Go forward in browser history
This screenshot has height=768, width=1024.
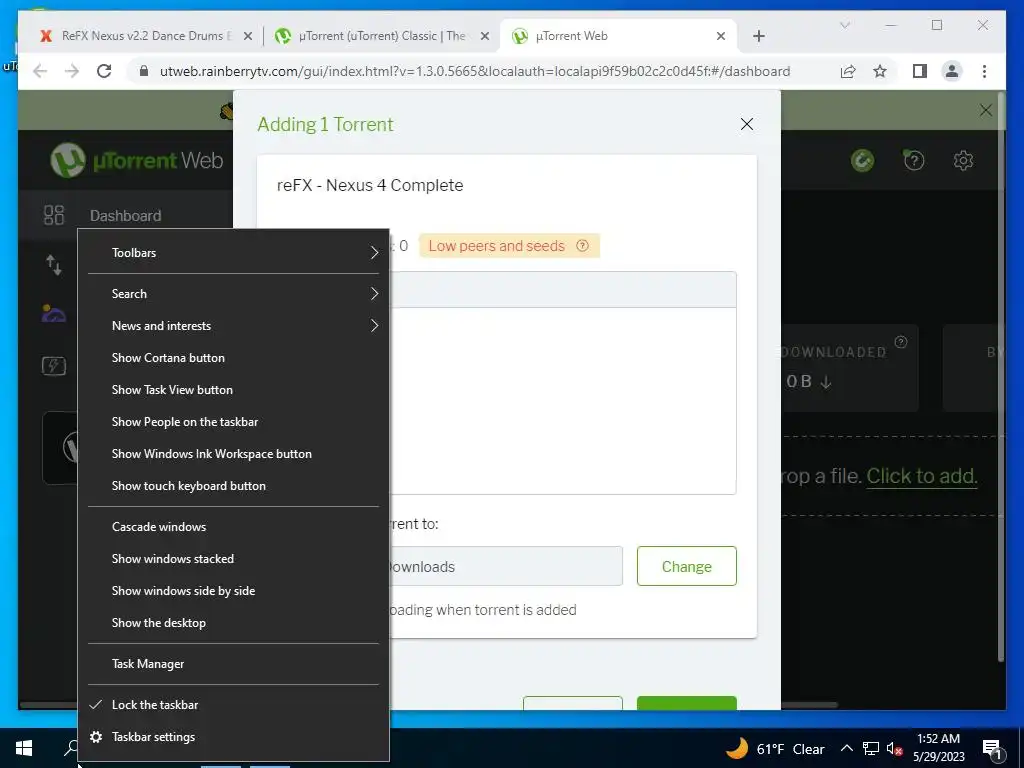[72, 71]
